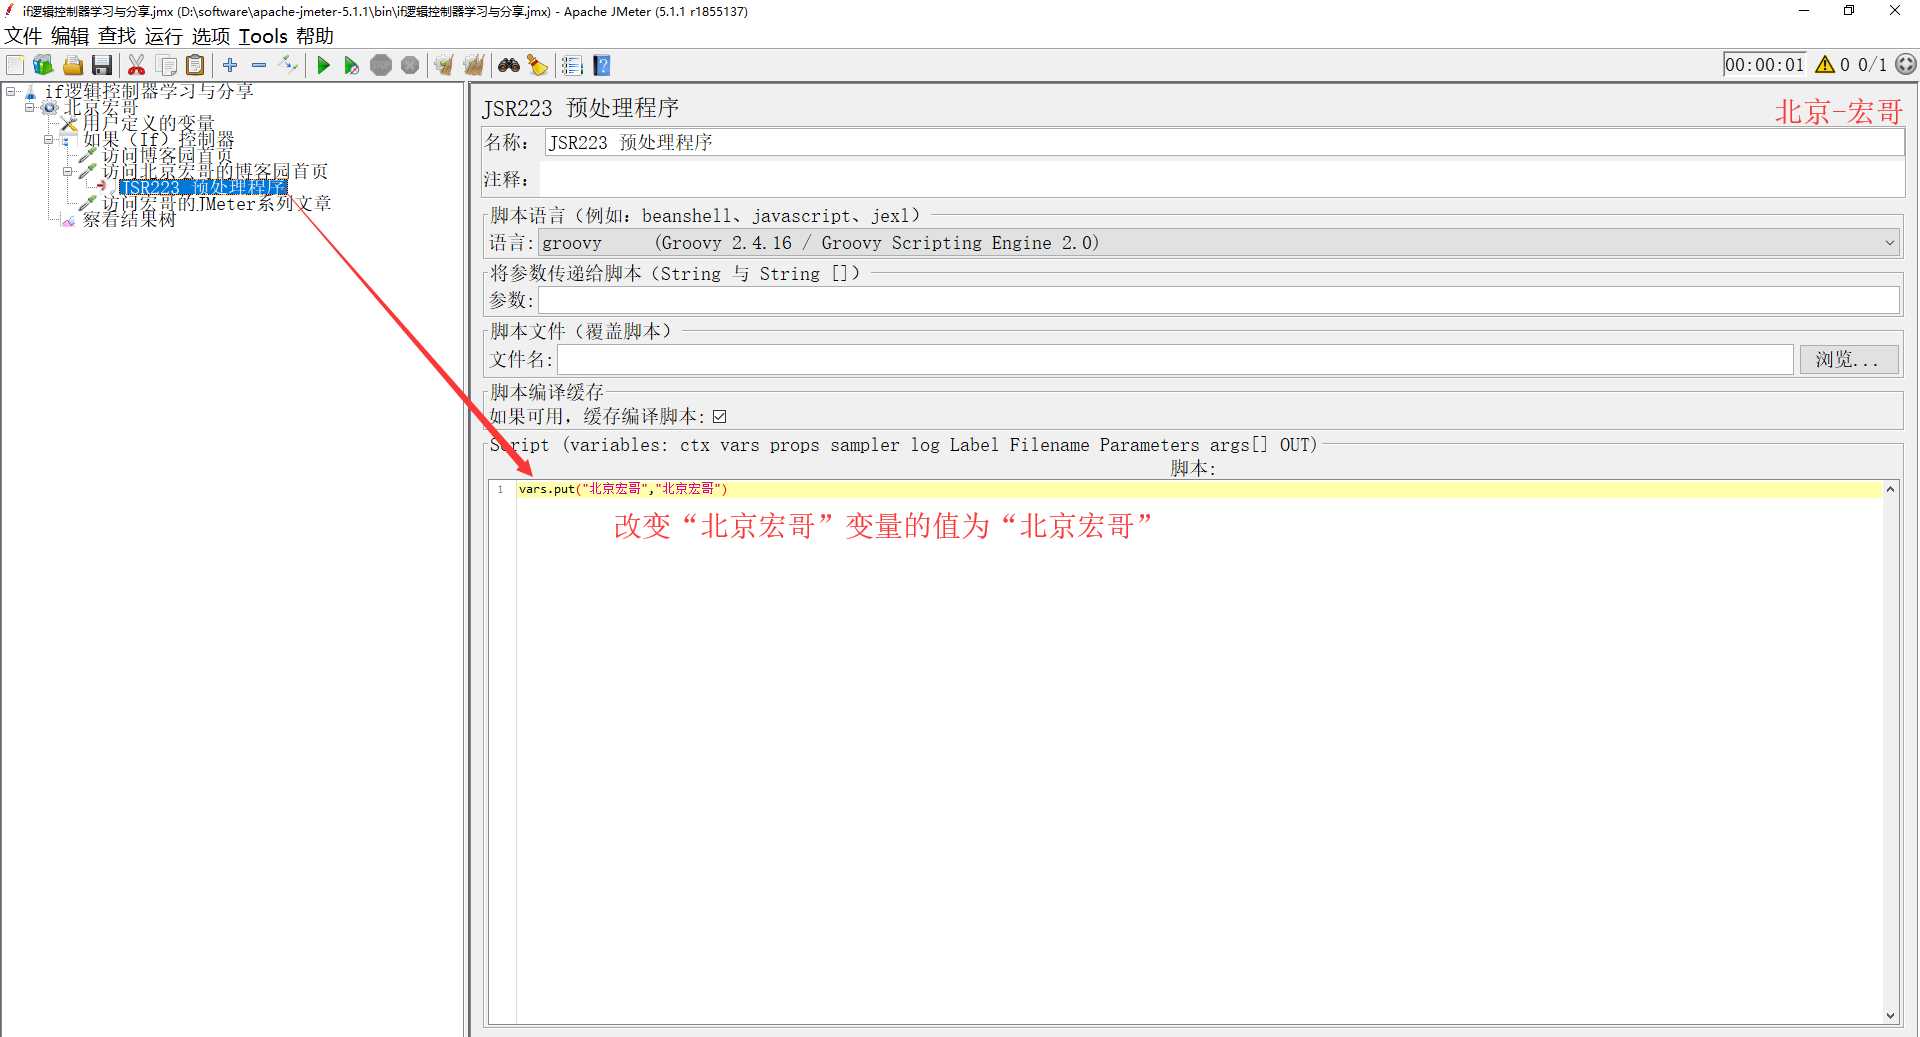This screenshot has height=1037, width=1920.
Task: Expand all nodes with plus icon
Action: (230, 65)
